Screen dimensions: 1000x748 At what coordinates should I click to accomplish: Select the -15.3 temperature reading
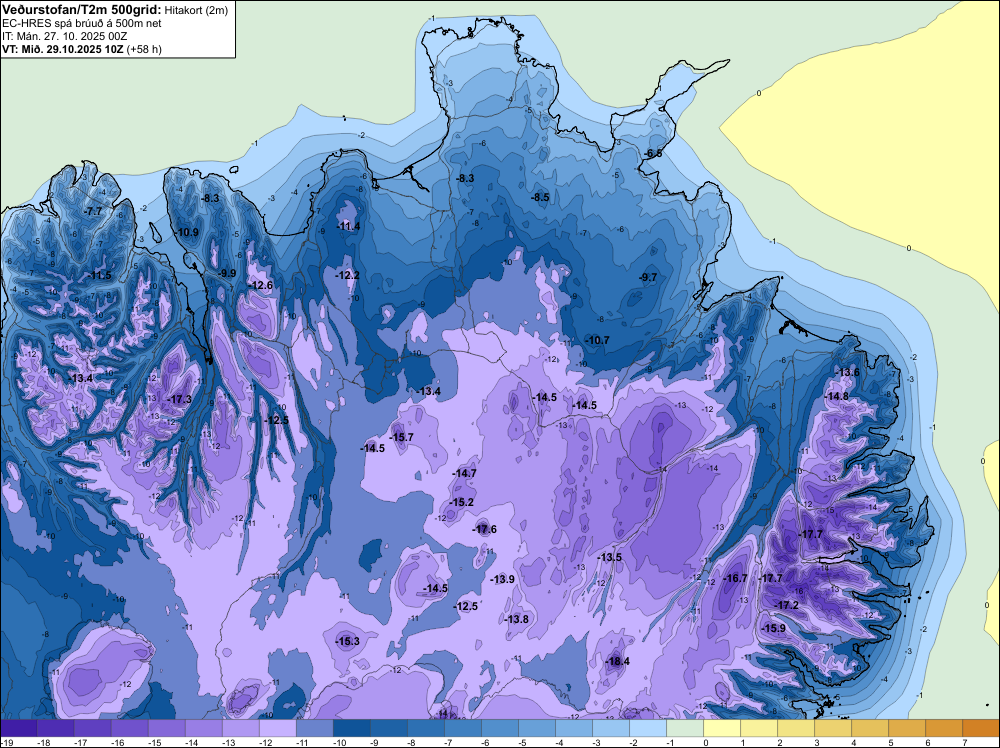348,641
